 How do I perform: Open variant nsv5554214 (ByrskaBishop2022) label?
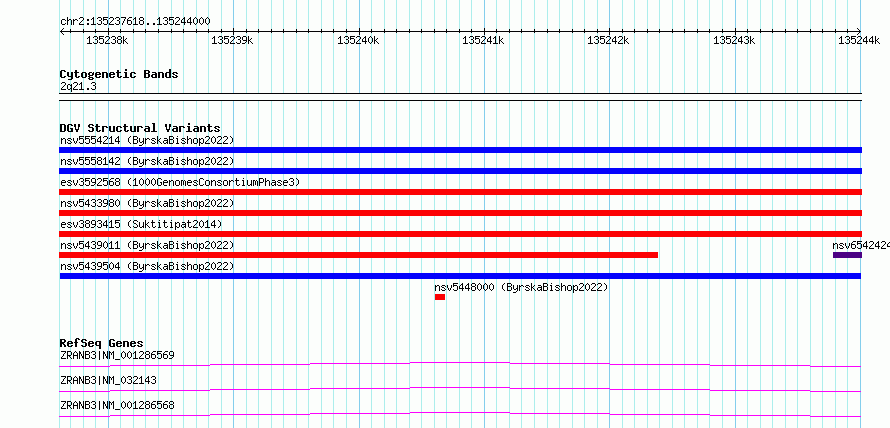tap(146, 140)
